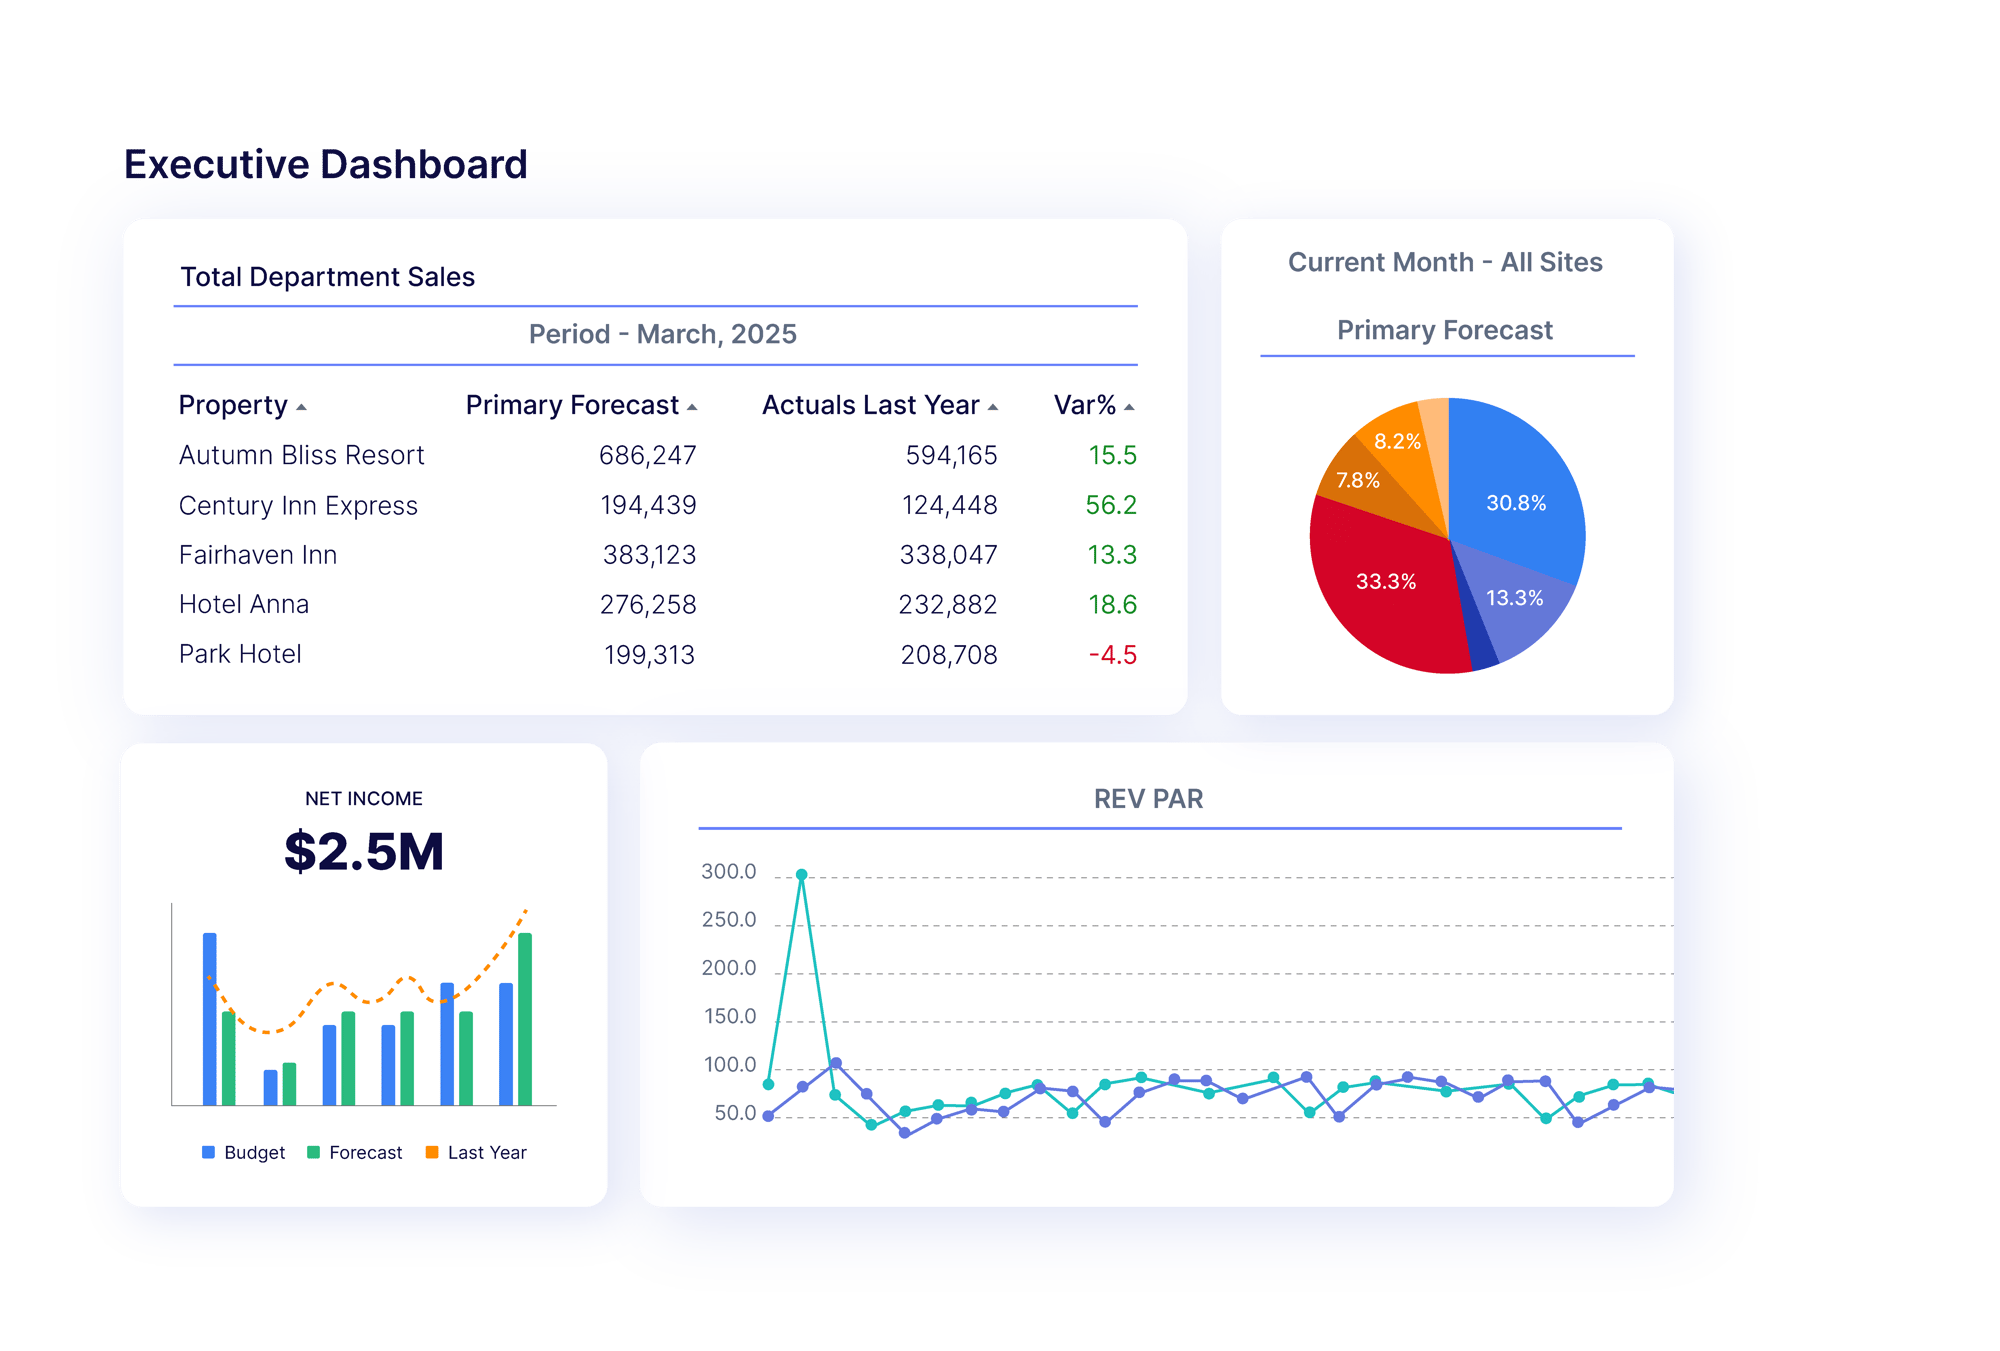Click the Primary Forecast heading above the pie
The height and width of the screenshot is (1351, 2000).
[x=1444, y=330]
